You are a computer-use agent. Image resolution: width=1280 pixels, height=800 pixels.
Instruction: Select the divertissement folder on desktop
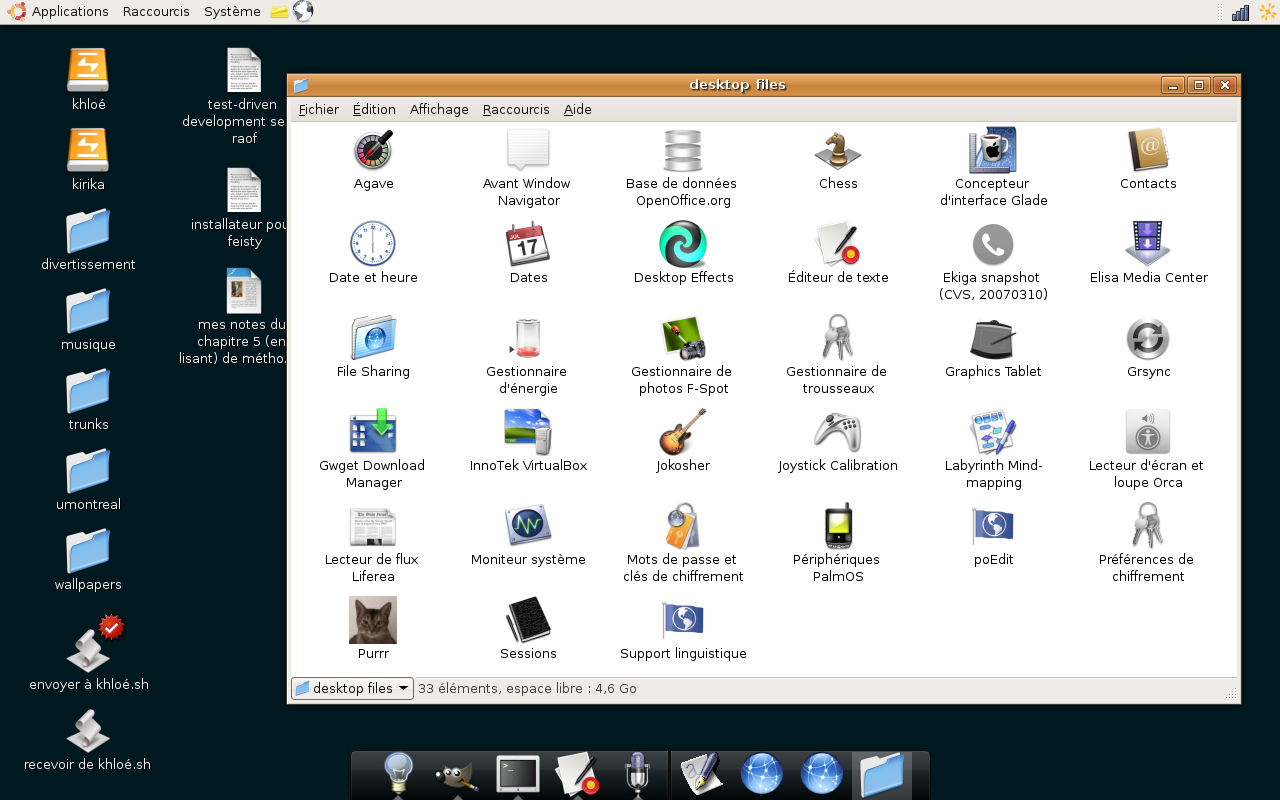[88, 231]
